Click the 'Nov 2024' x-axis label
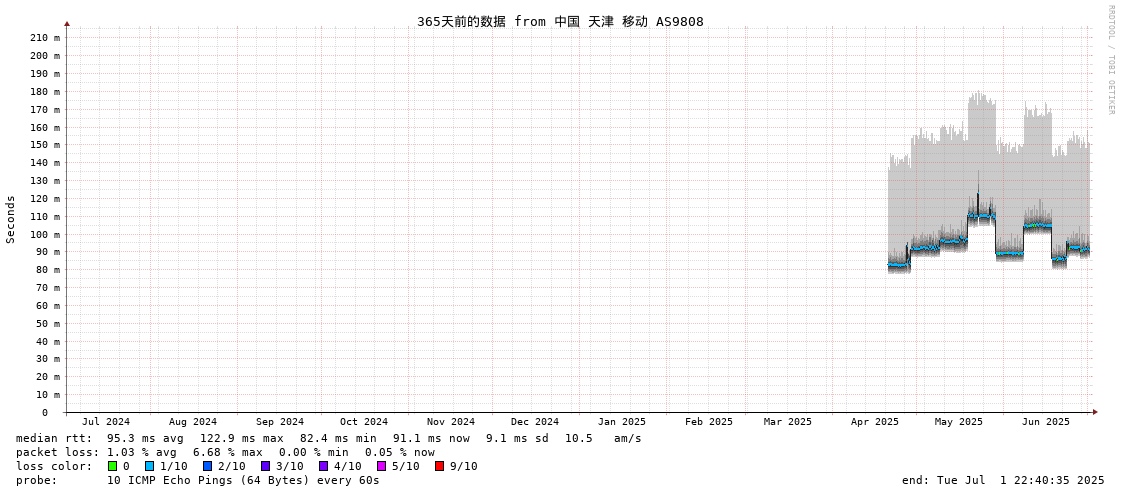Viewport: 1121px width, 494px height. tap(451, 422)
